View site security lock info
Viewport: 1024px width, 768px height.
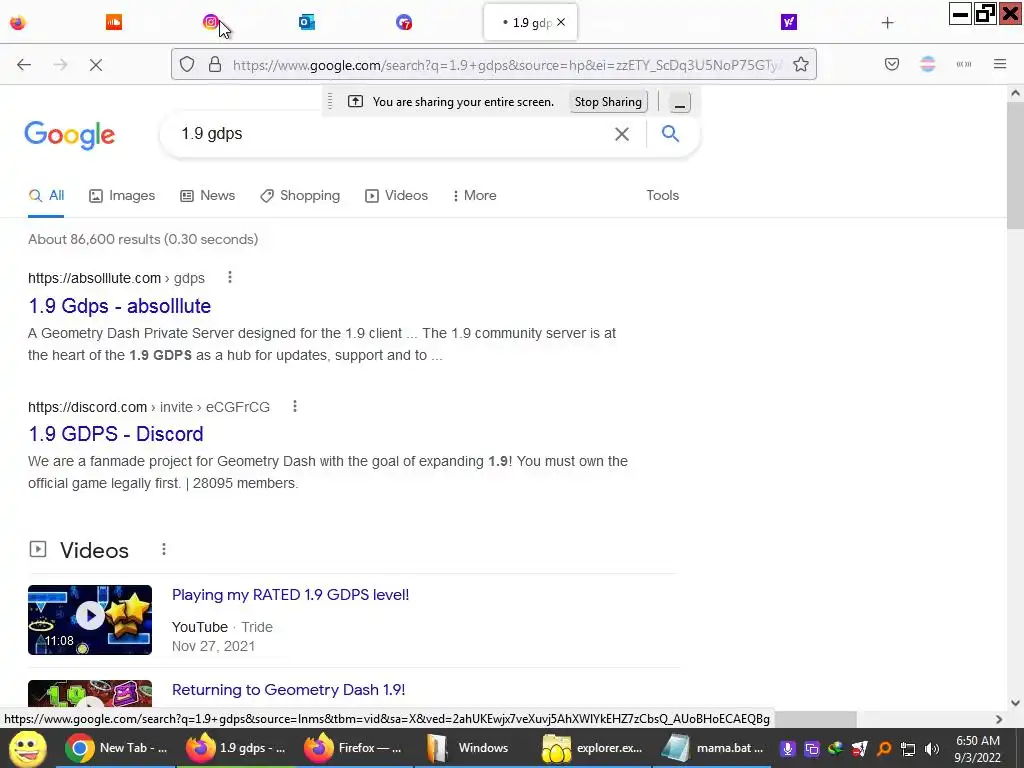coord(215,64)
